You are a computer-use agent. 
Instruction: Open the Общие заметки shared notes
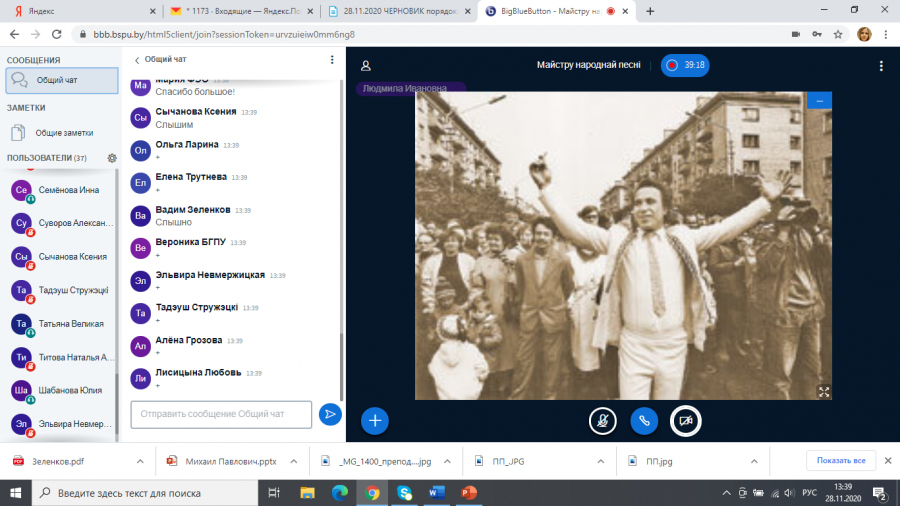pyautogui.click(x=62, y=133)
